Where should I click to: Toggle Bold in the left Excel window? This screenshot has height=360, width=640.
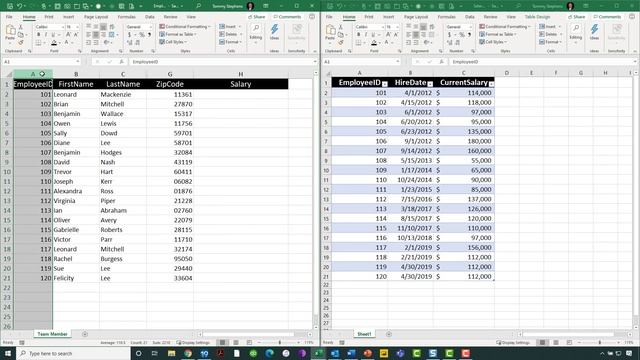point(38,35)
